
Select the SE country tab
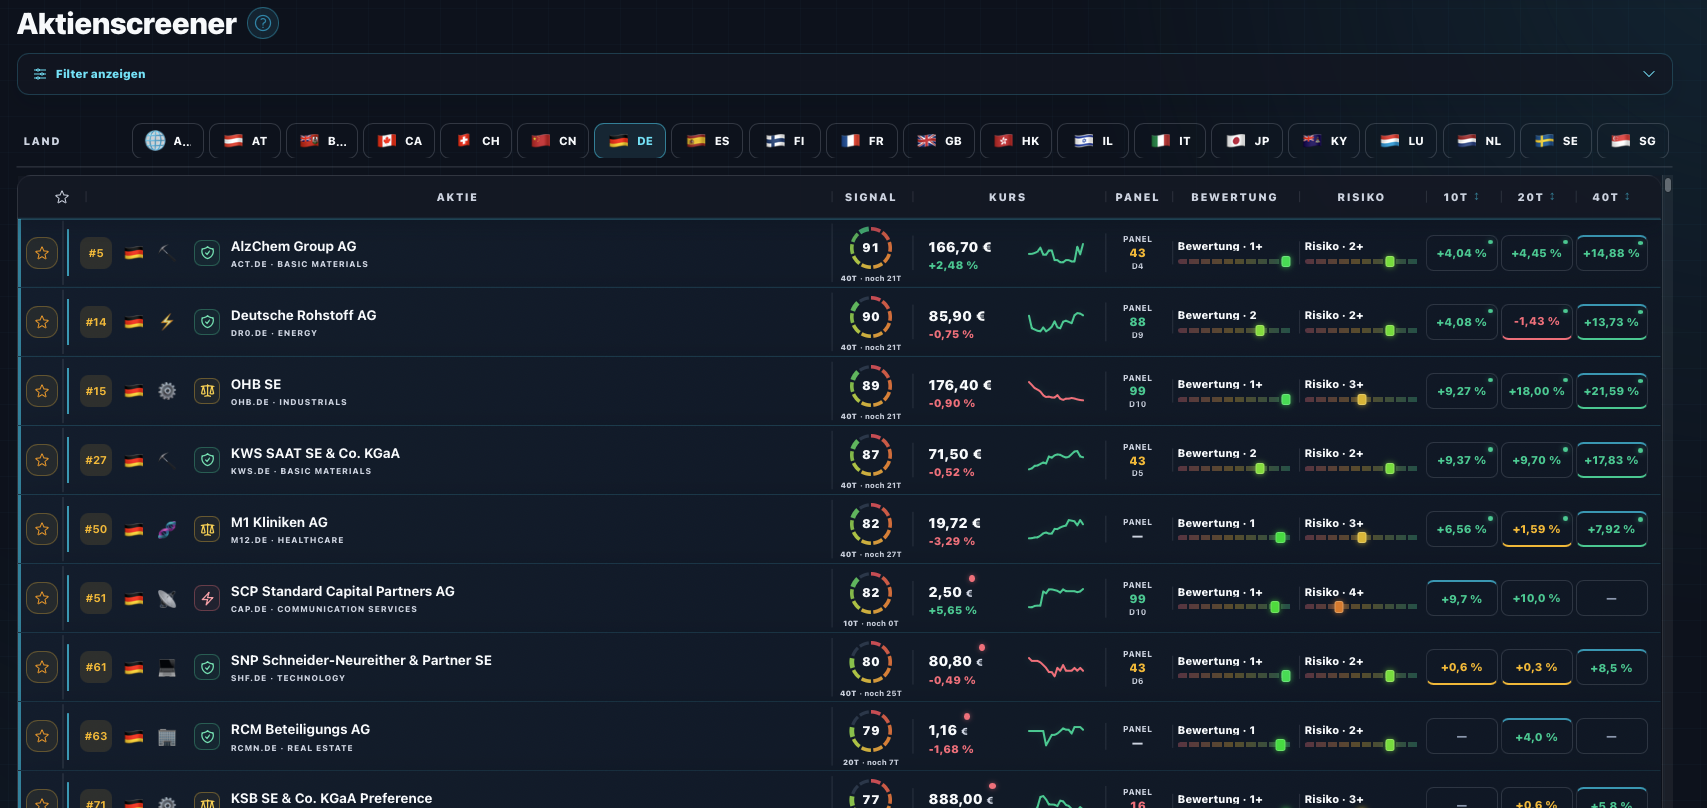coord(1556,141)
